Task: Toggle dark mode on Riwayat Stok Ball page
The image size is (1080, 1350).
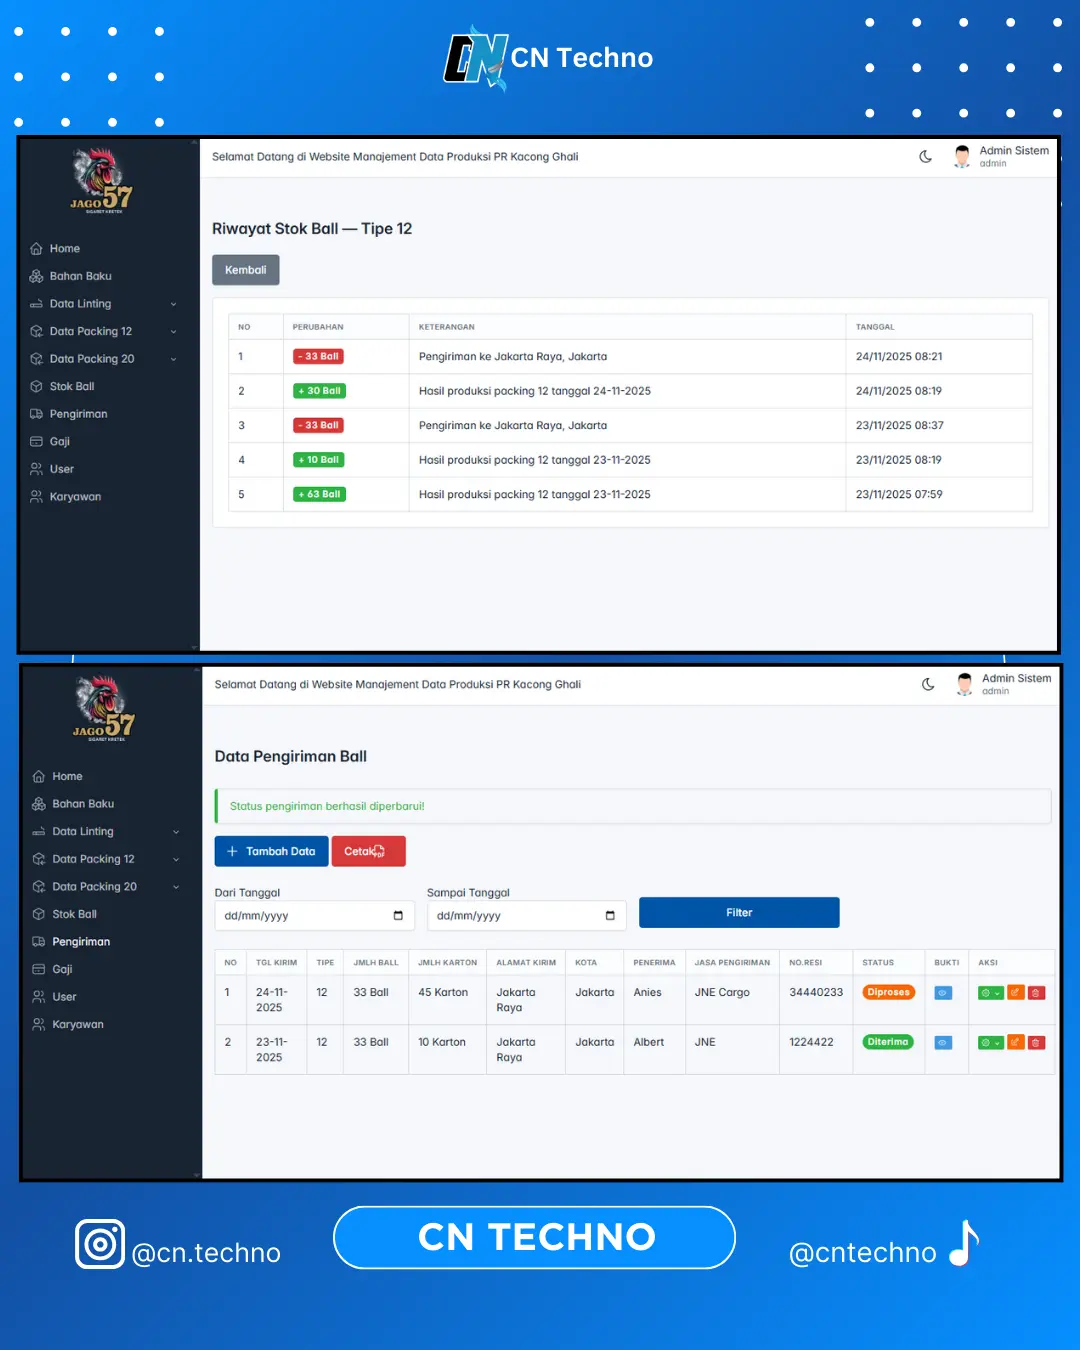Action: 925,157
